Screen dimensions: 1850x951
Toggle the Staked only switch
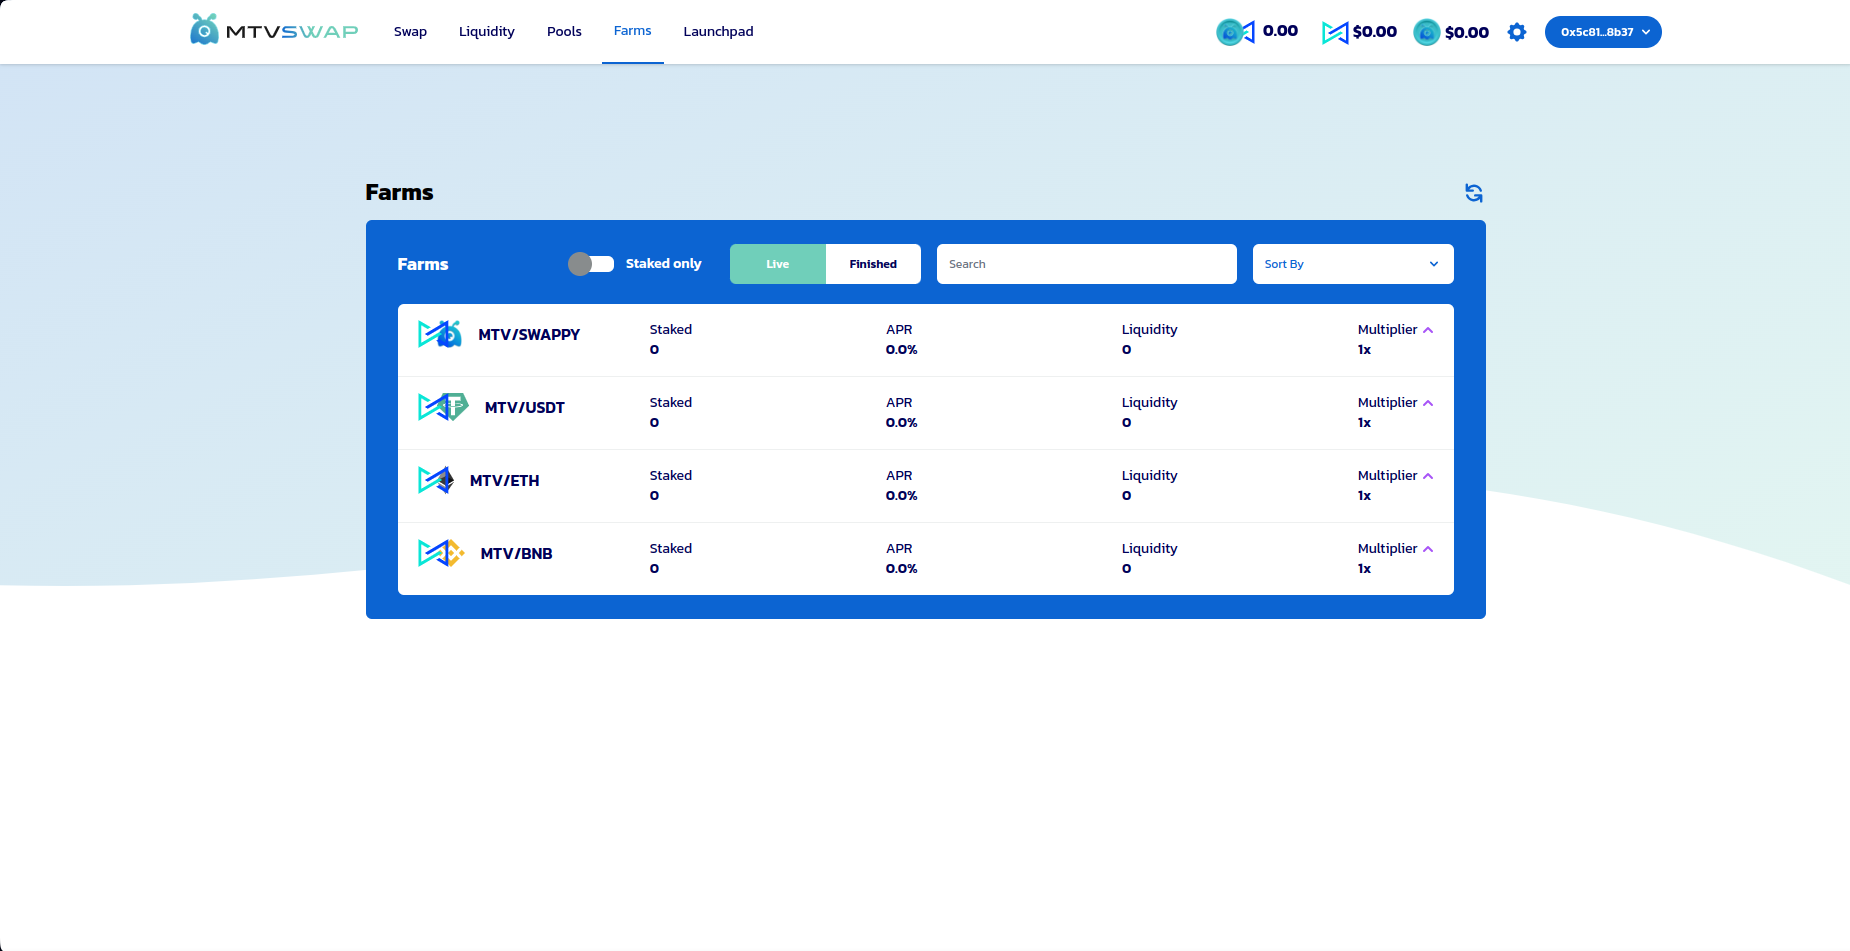coord(591,264)
